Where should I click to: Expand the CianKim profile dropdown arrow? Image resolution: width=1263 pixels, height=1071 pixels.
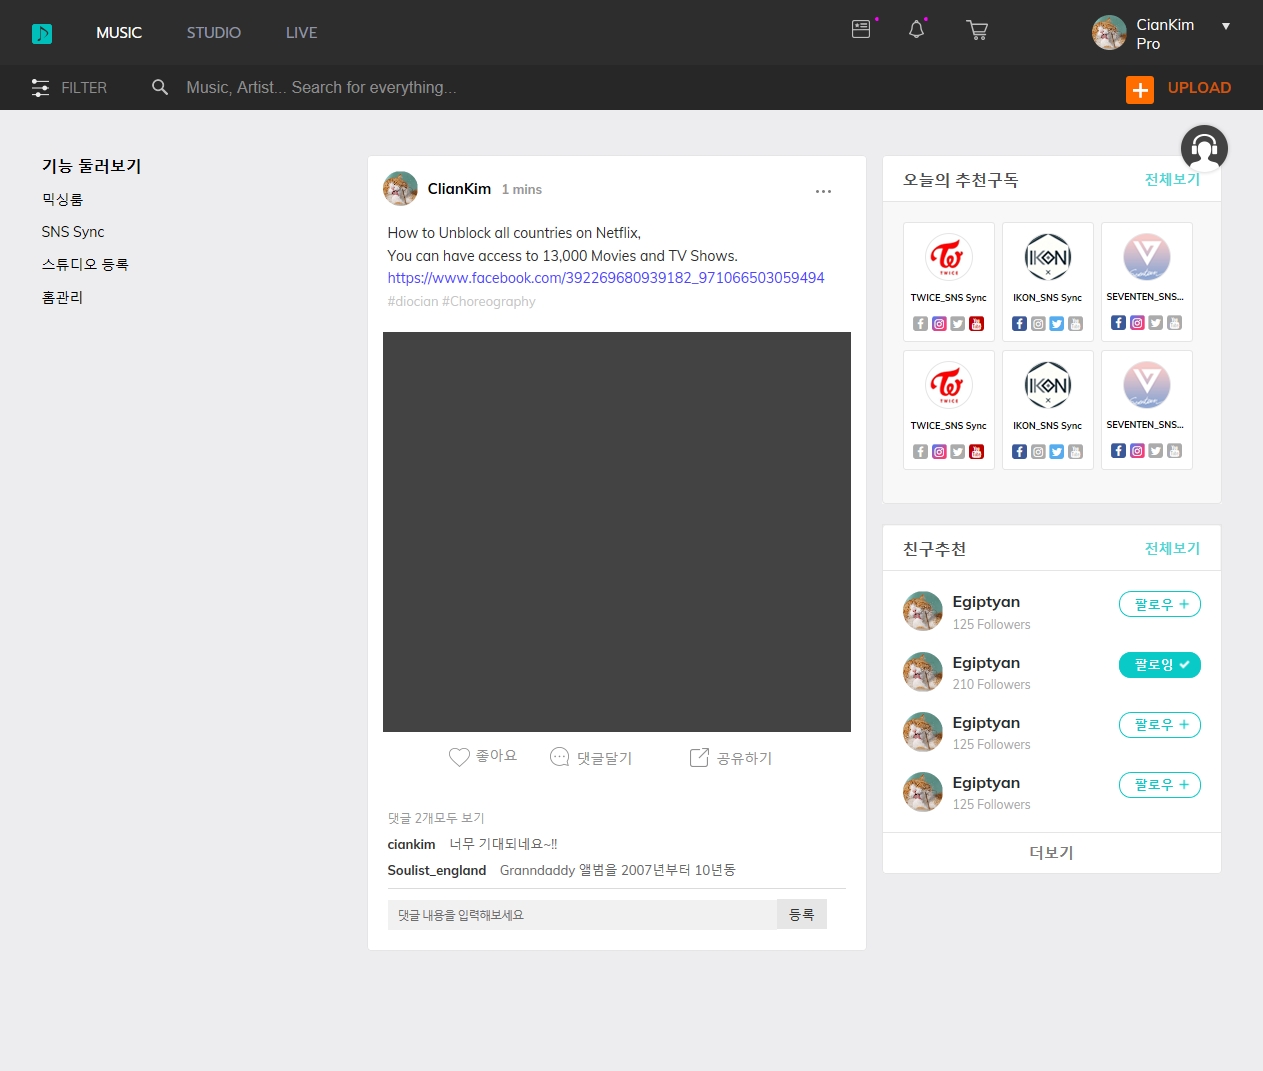pyautogui.click(x=1226, y=26)
